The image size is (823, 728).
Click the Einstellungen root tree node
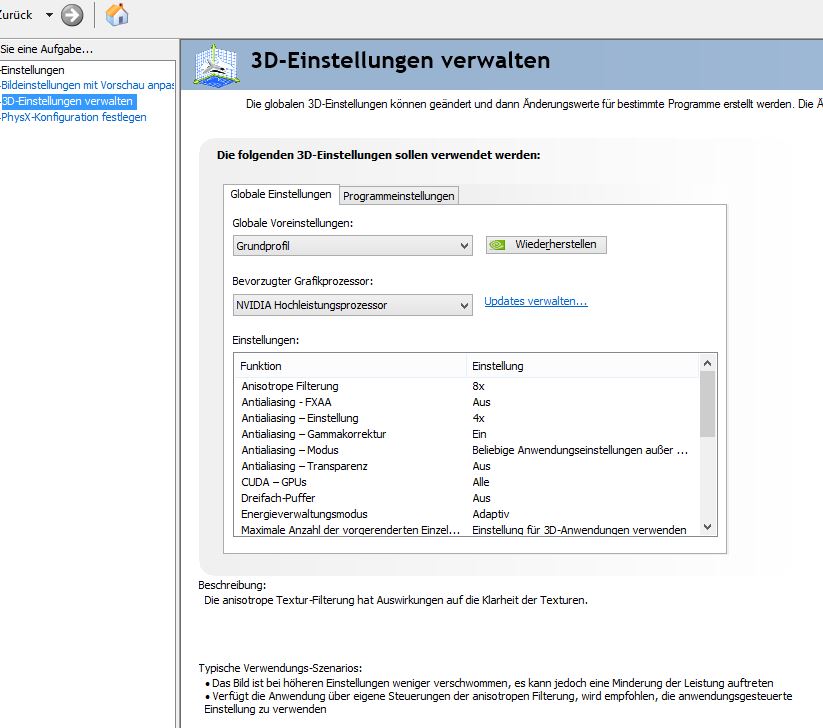pyautogui.click(x=33, y=70)
